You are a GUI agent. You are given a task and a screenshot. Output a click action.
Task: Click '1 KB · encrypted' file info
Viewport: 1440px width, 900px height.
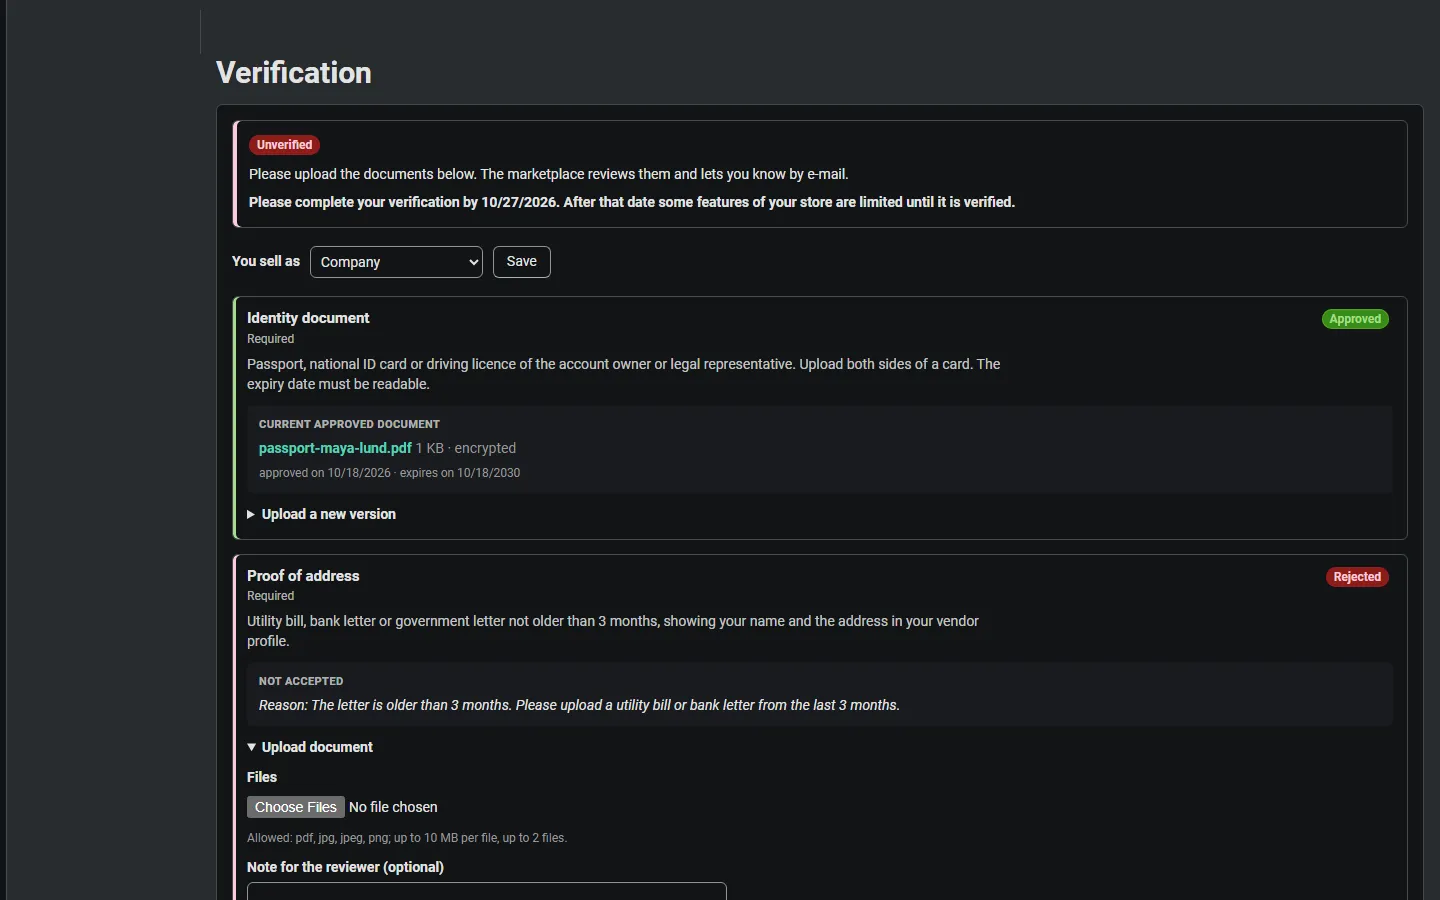coord(466,448)
